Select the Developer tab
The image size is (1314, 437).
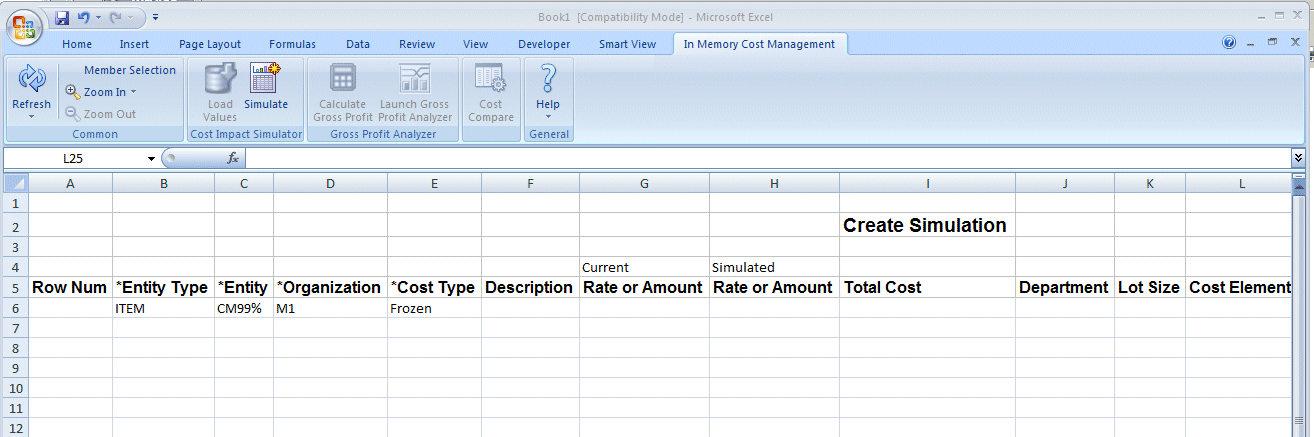(x=544, y=44)
